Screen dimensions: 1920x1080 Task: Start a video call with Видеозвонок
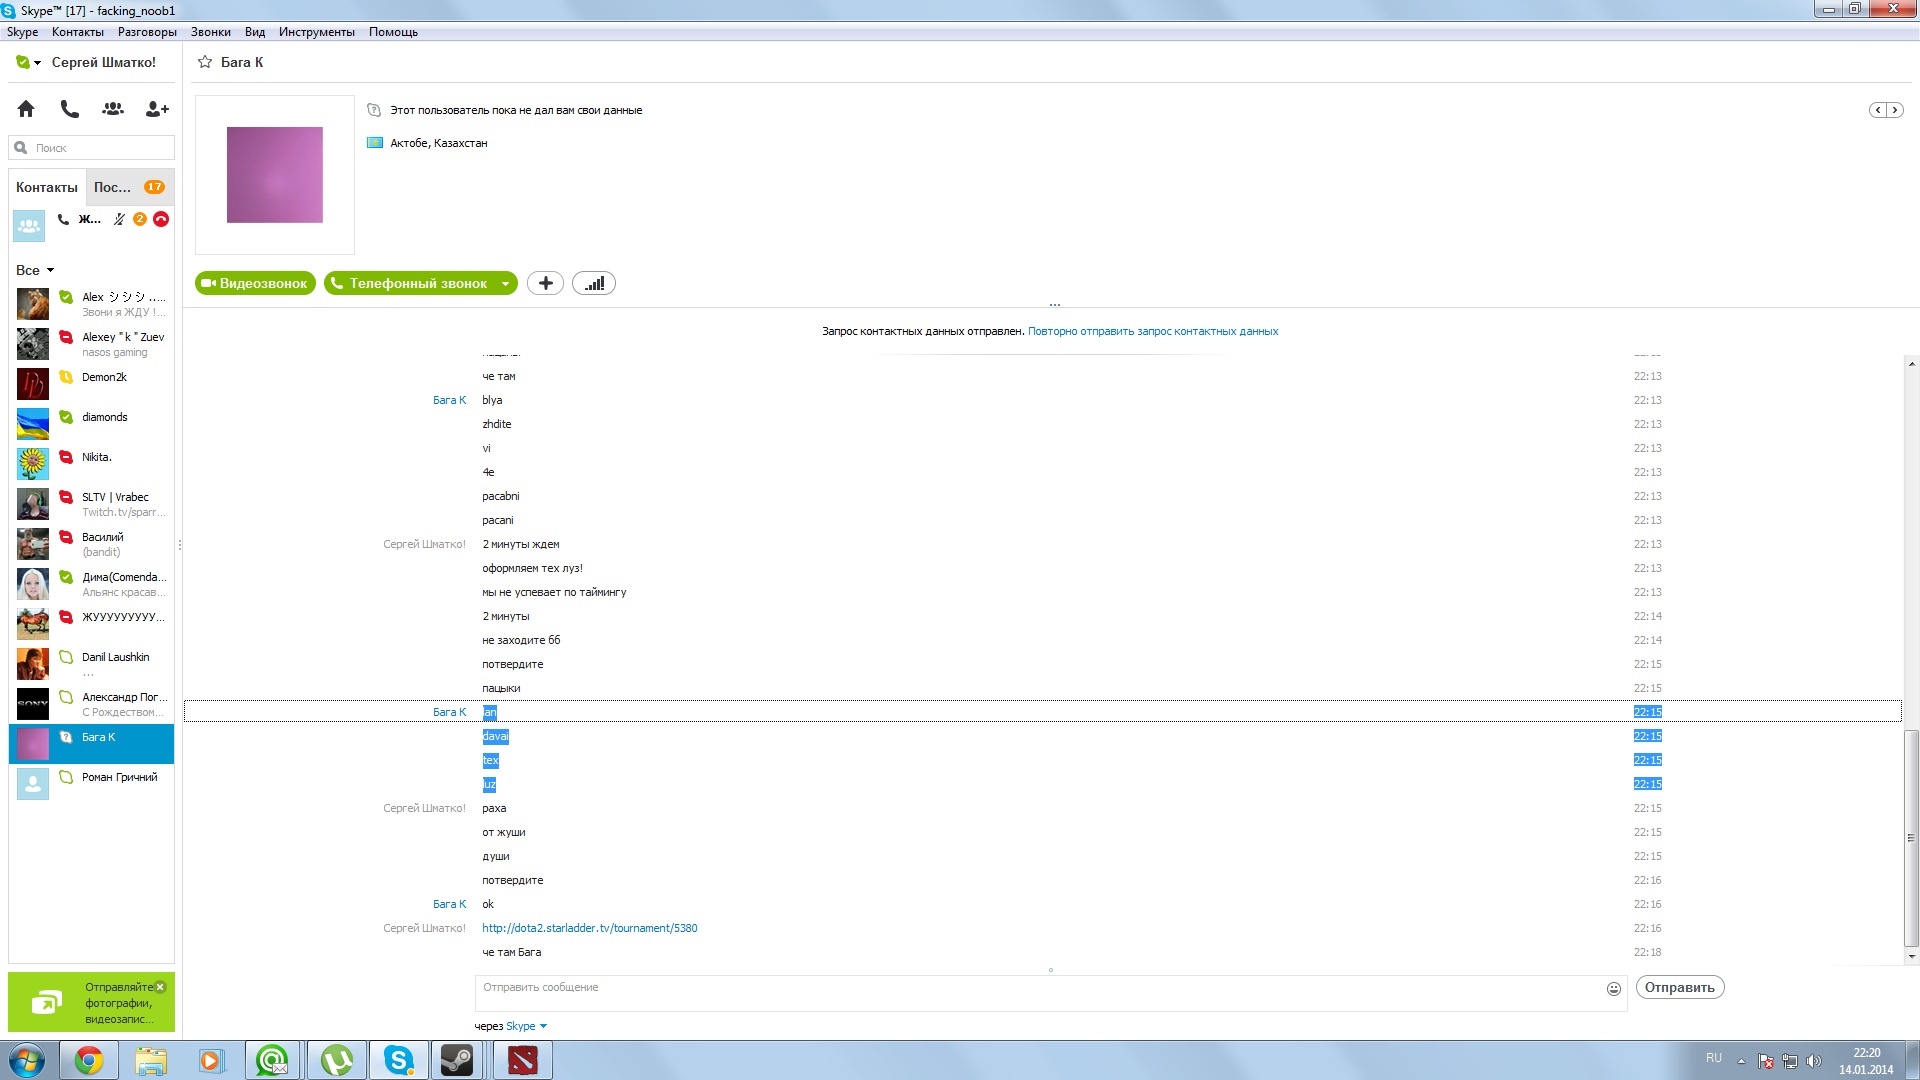coord(255,283)
